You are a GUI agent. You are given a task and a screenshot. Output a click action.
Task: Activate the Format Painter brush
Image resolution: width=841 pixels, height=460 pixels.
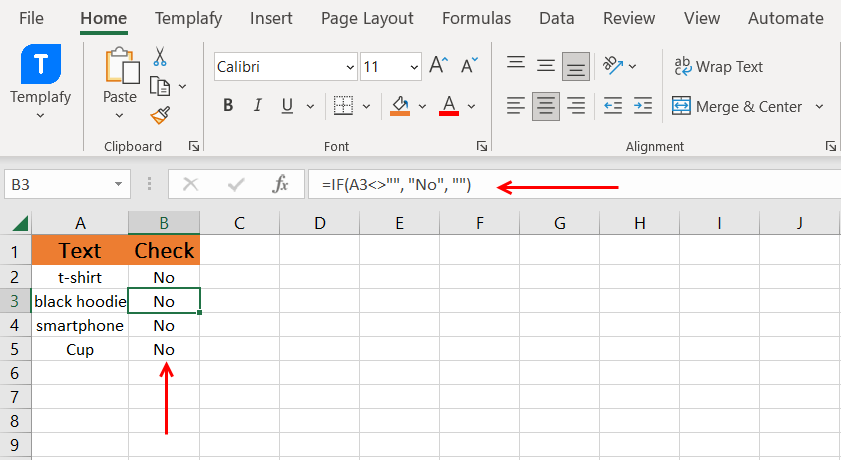click(x=160, y=115)
